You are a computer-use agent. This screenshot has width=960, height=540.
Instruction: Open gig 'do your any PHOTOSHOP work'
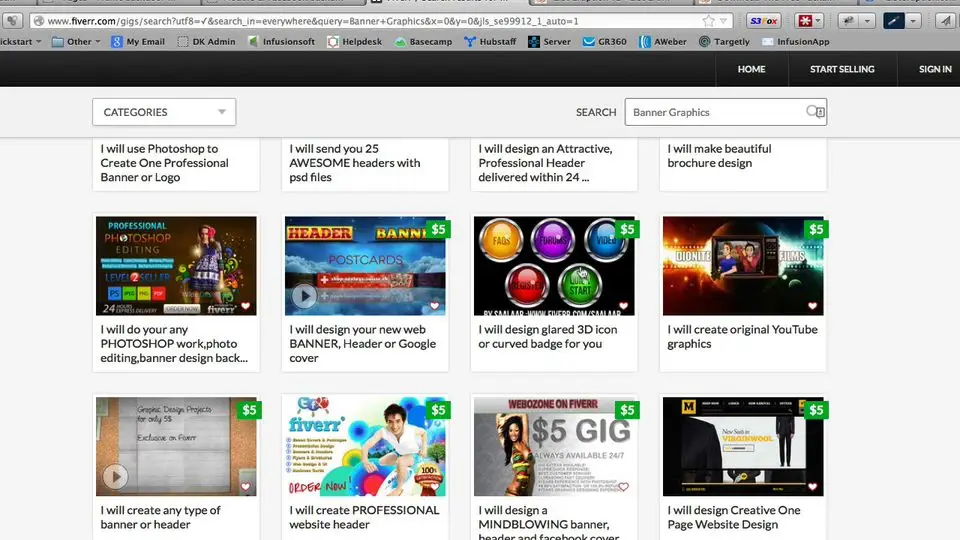click(174, 343)
